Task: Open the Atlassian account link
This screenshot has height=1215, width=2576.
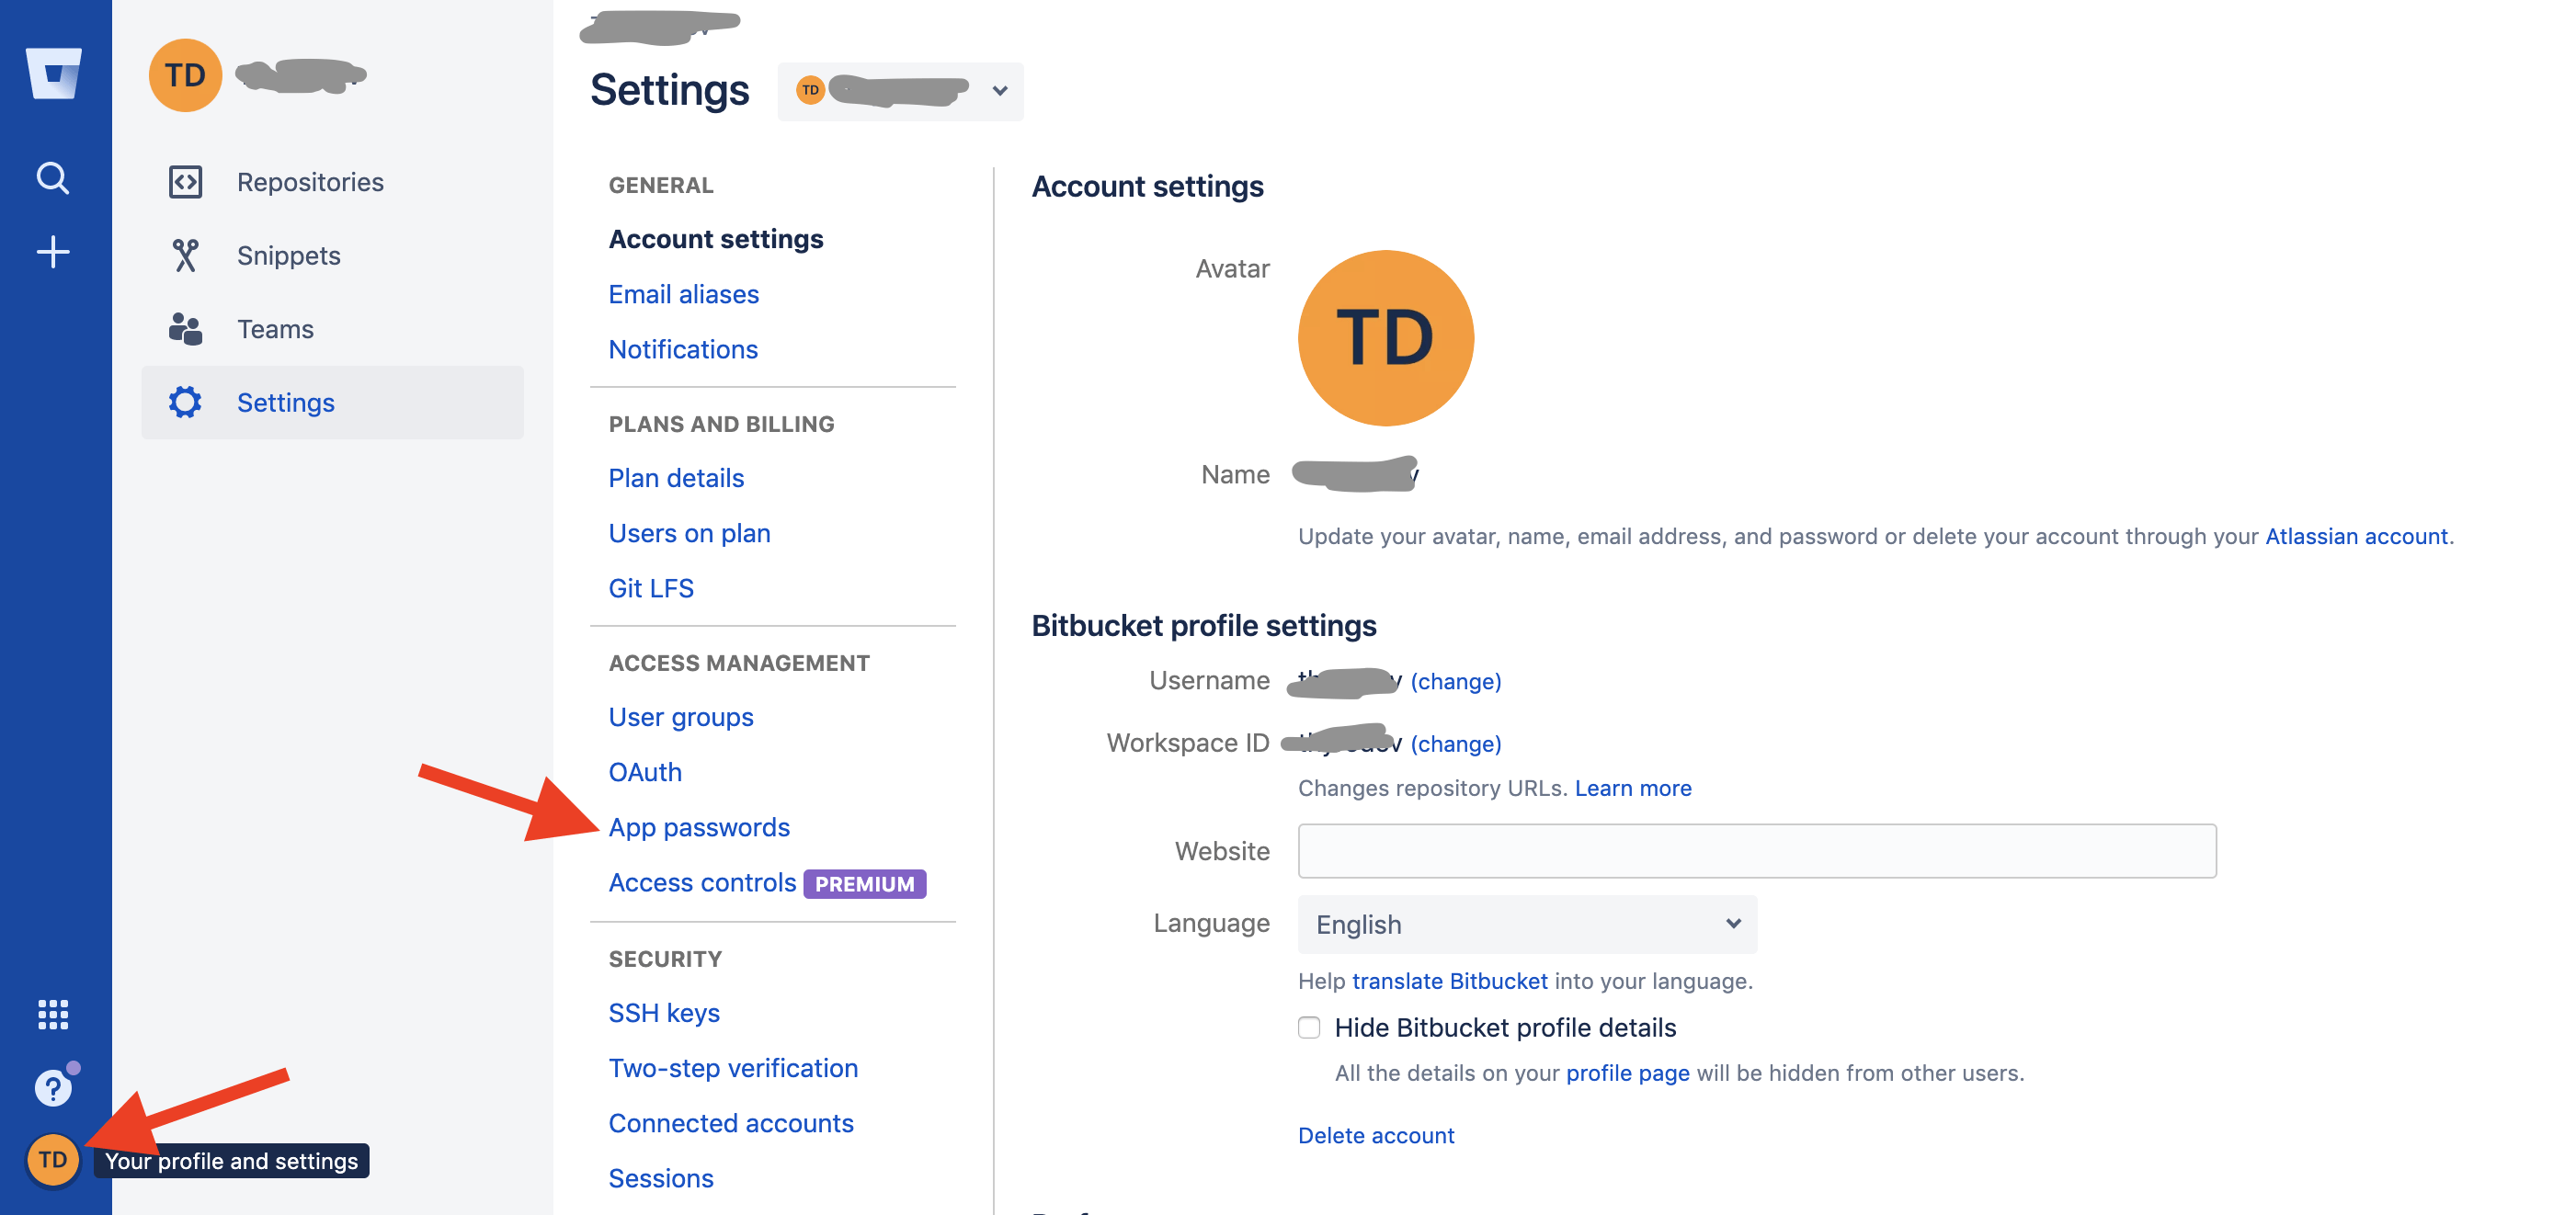Action: [2356, 536]
